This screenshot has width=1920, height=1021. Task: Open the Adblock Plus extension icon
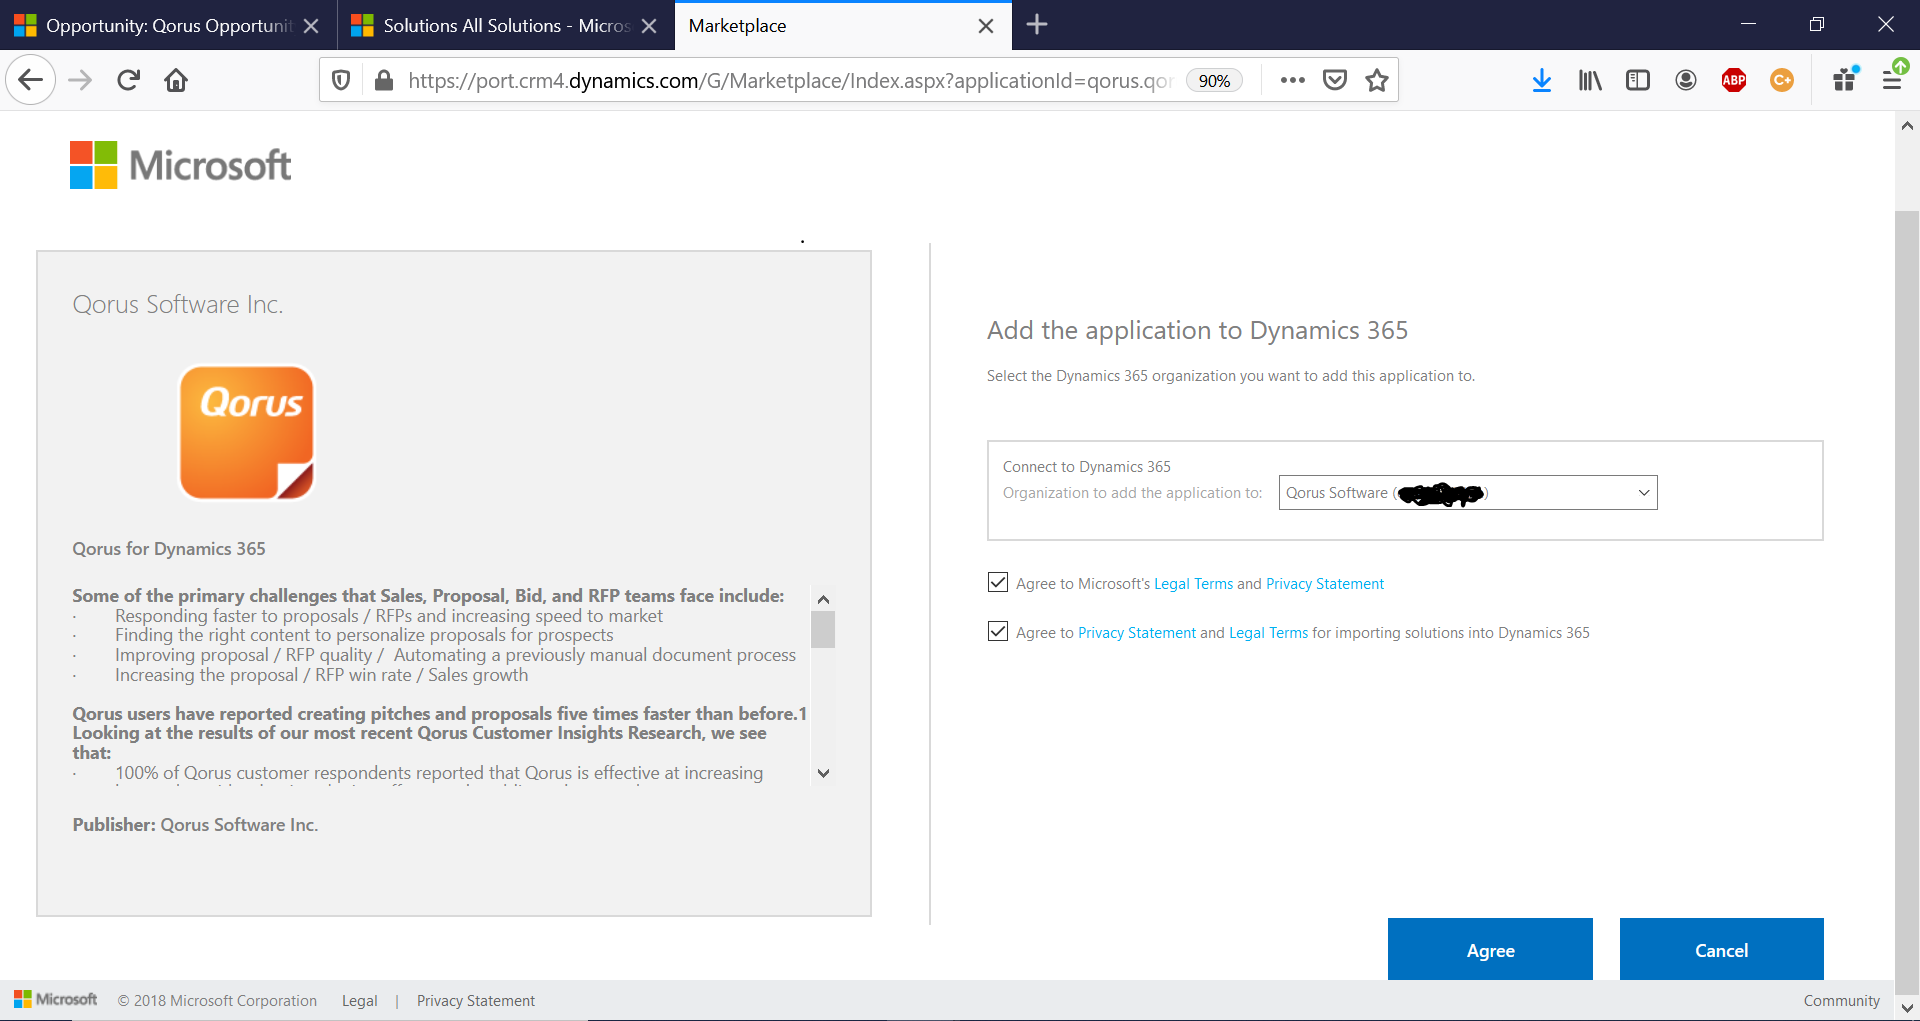[1733, 80]
